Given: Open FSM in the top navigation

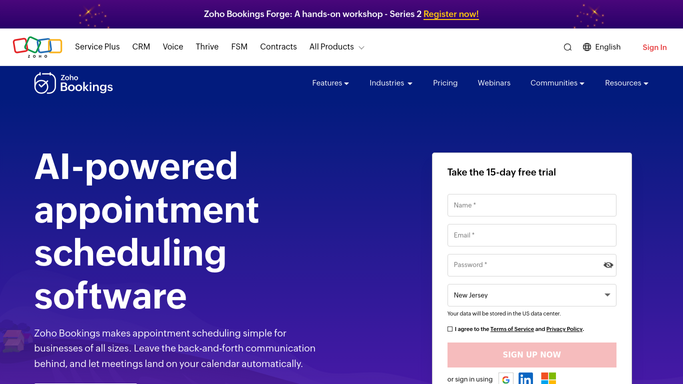Looking at the screenshot, I should [x=239, y=47].
